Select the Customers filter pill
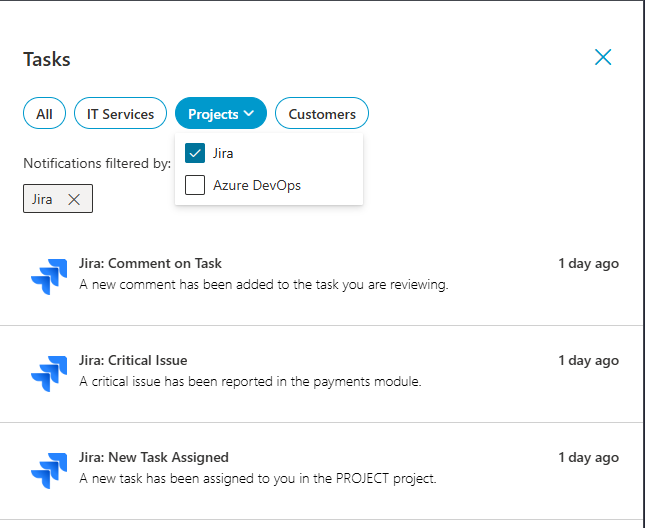 click(x=322, y=113)
